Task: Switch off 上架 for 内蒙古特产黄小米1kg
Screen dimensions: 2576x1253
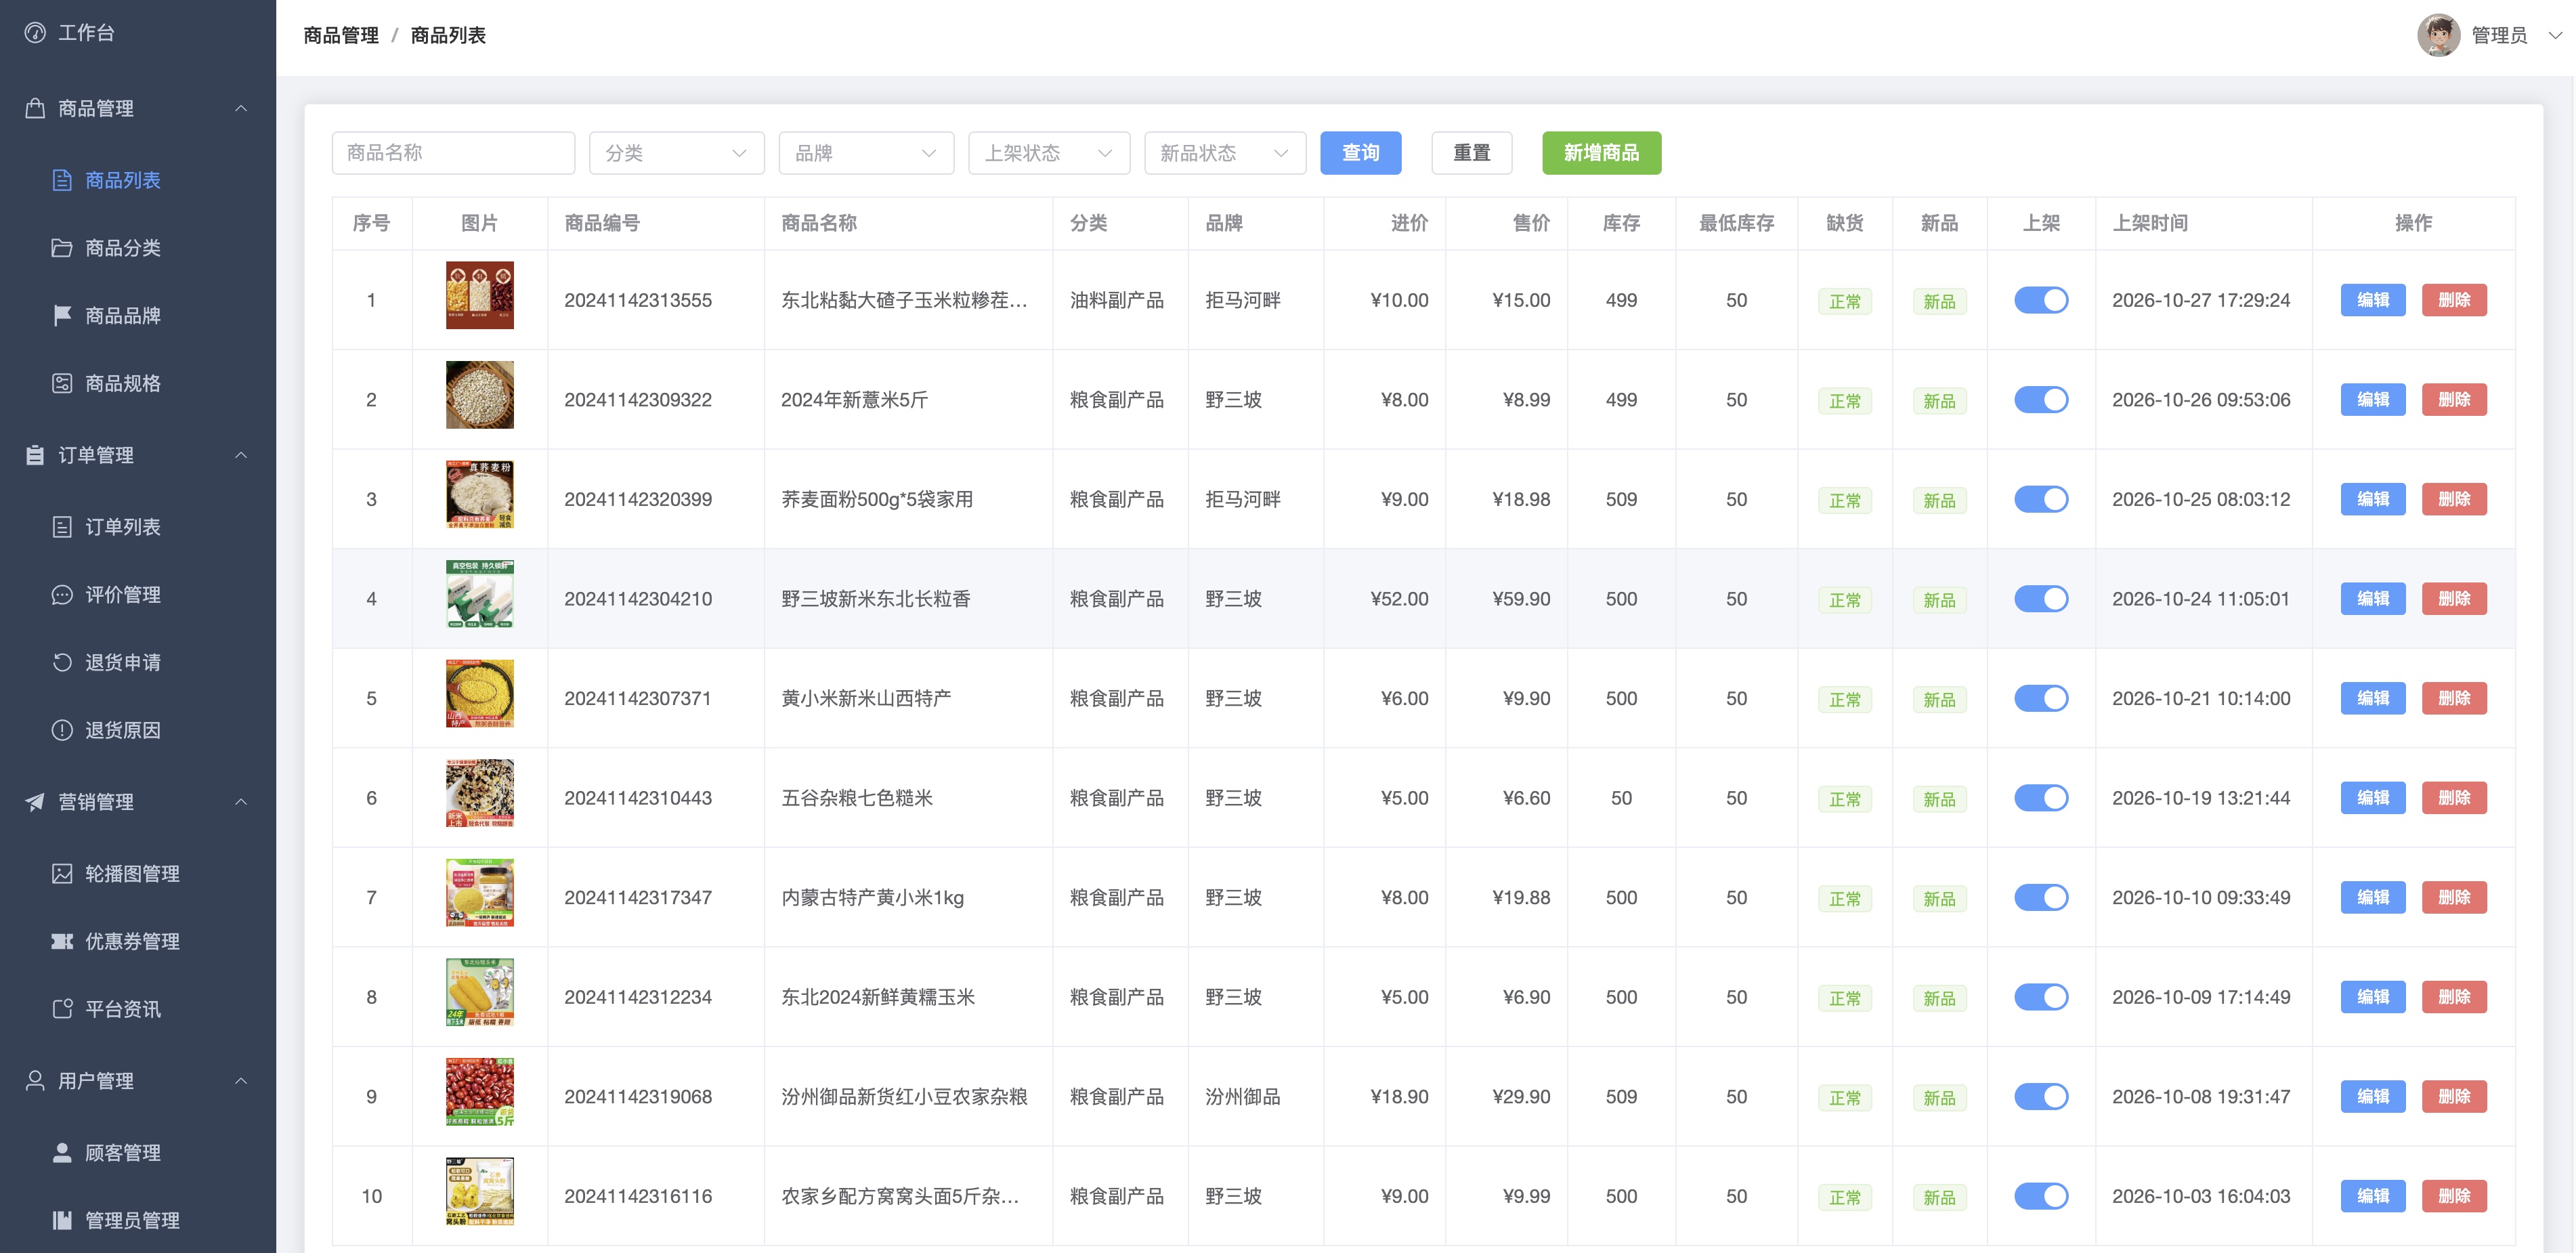Action: (x=2041, y=898)
